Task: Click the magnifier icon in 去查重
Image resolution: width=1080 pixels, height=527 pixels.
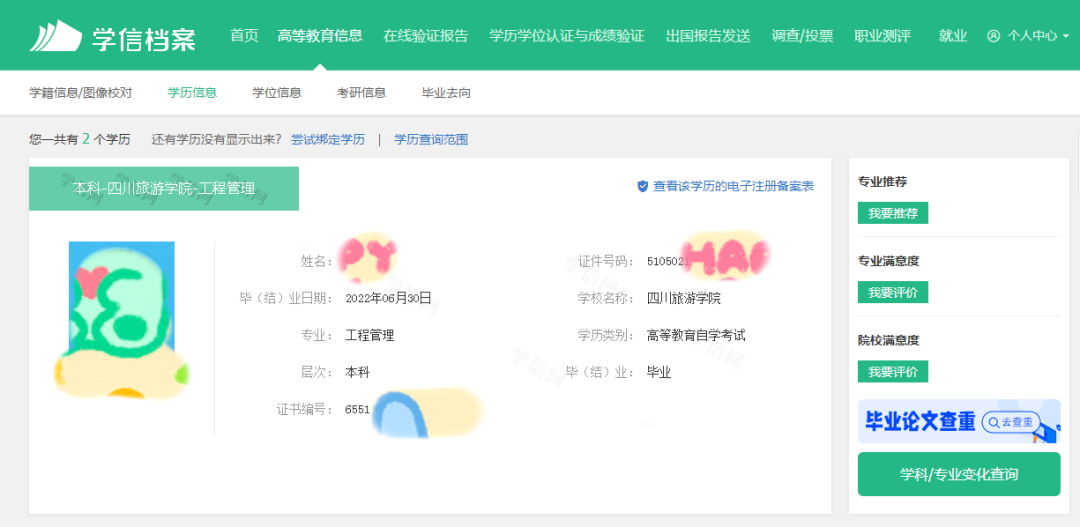Action: pos(994,422)
